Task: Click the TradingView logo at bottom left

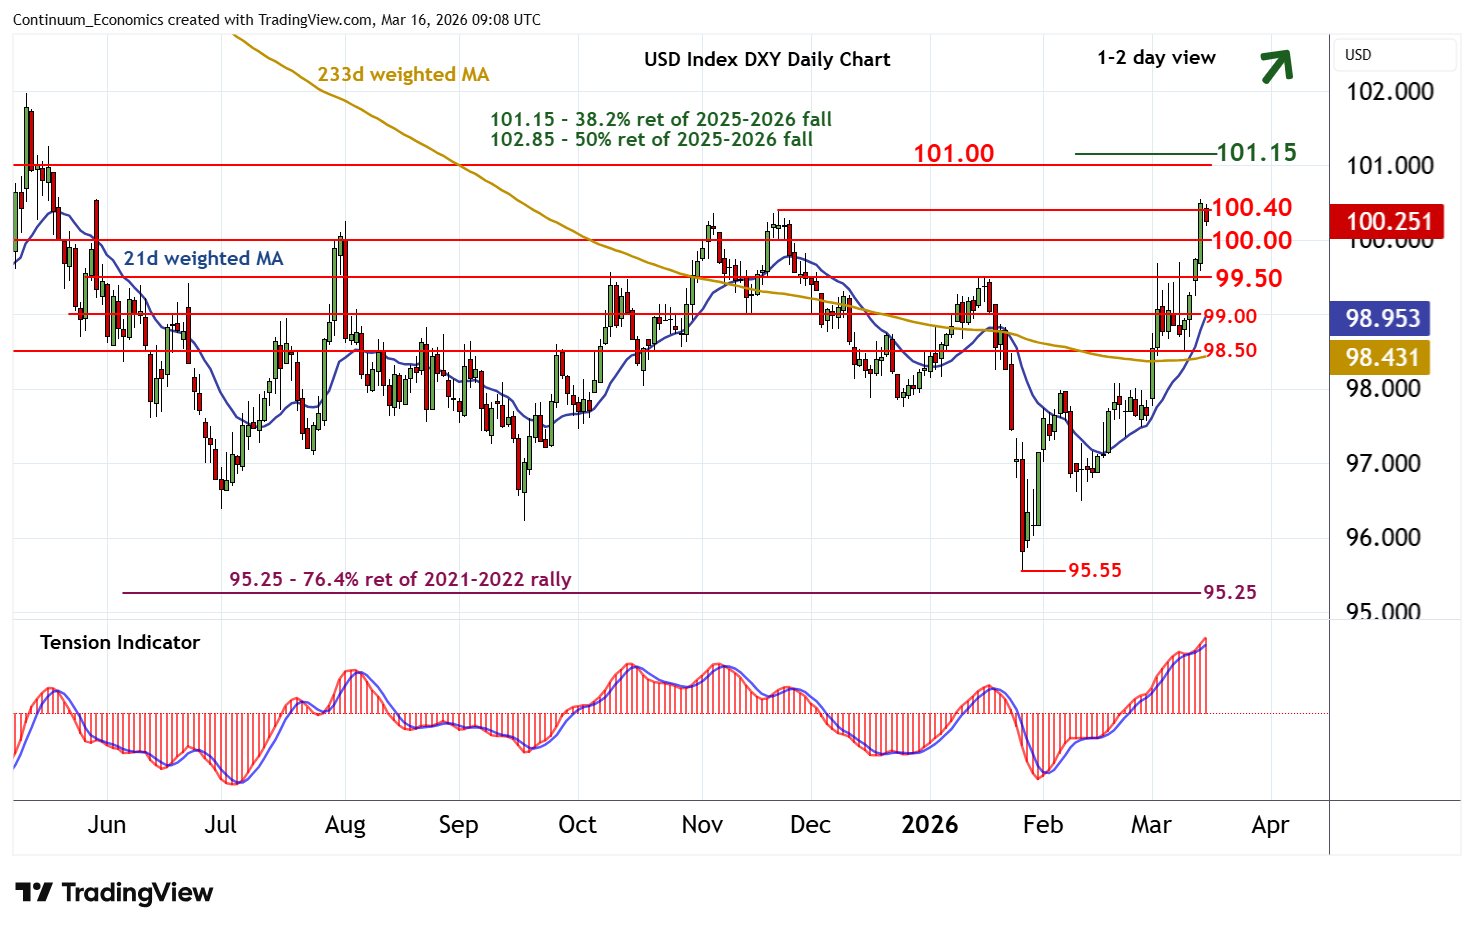Action: point(114,892)
